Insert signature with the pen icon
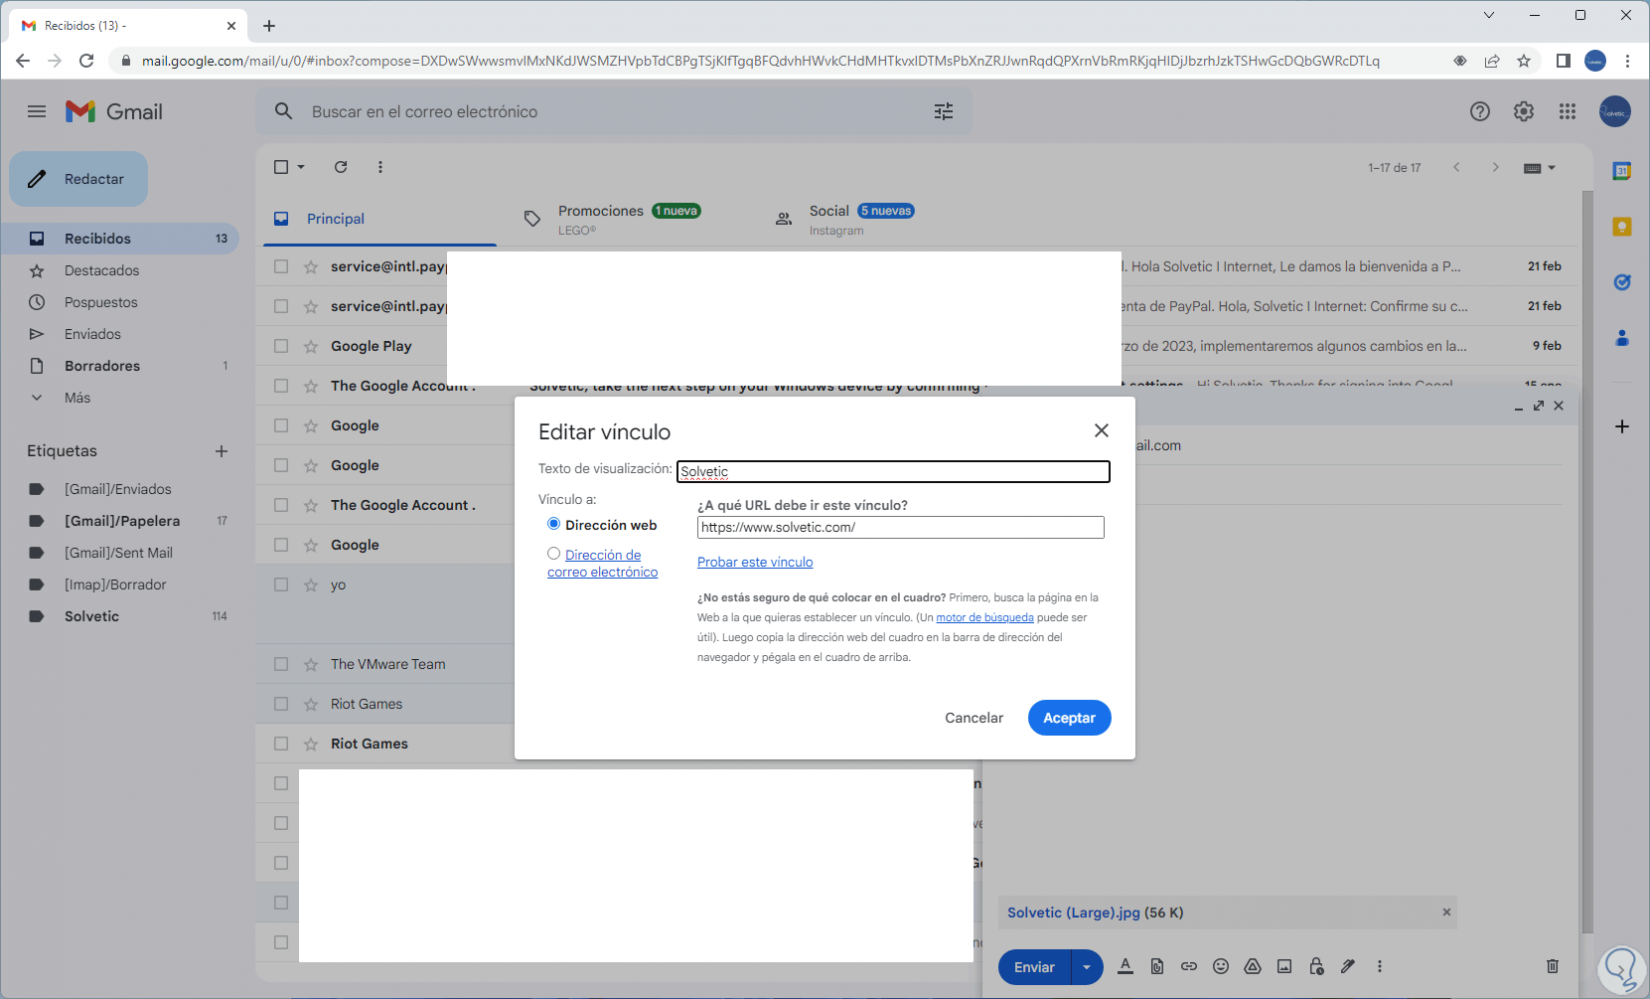This screenshot has width=1650, height=999. (x=1348, y=966)
